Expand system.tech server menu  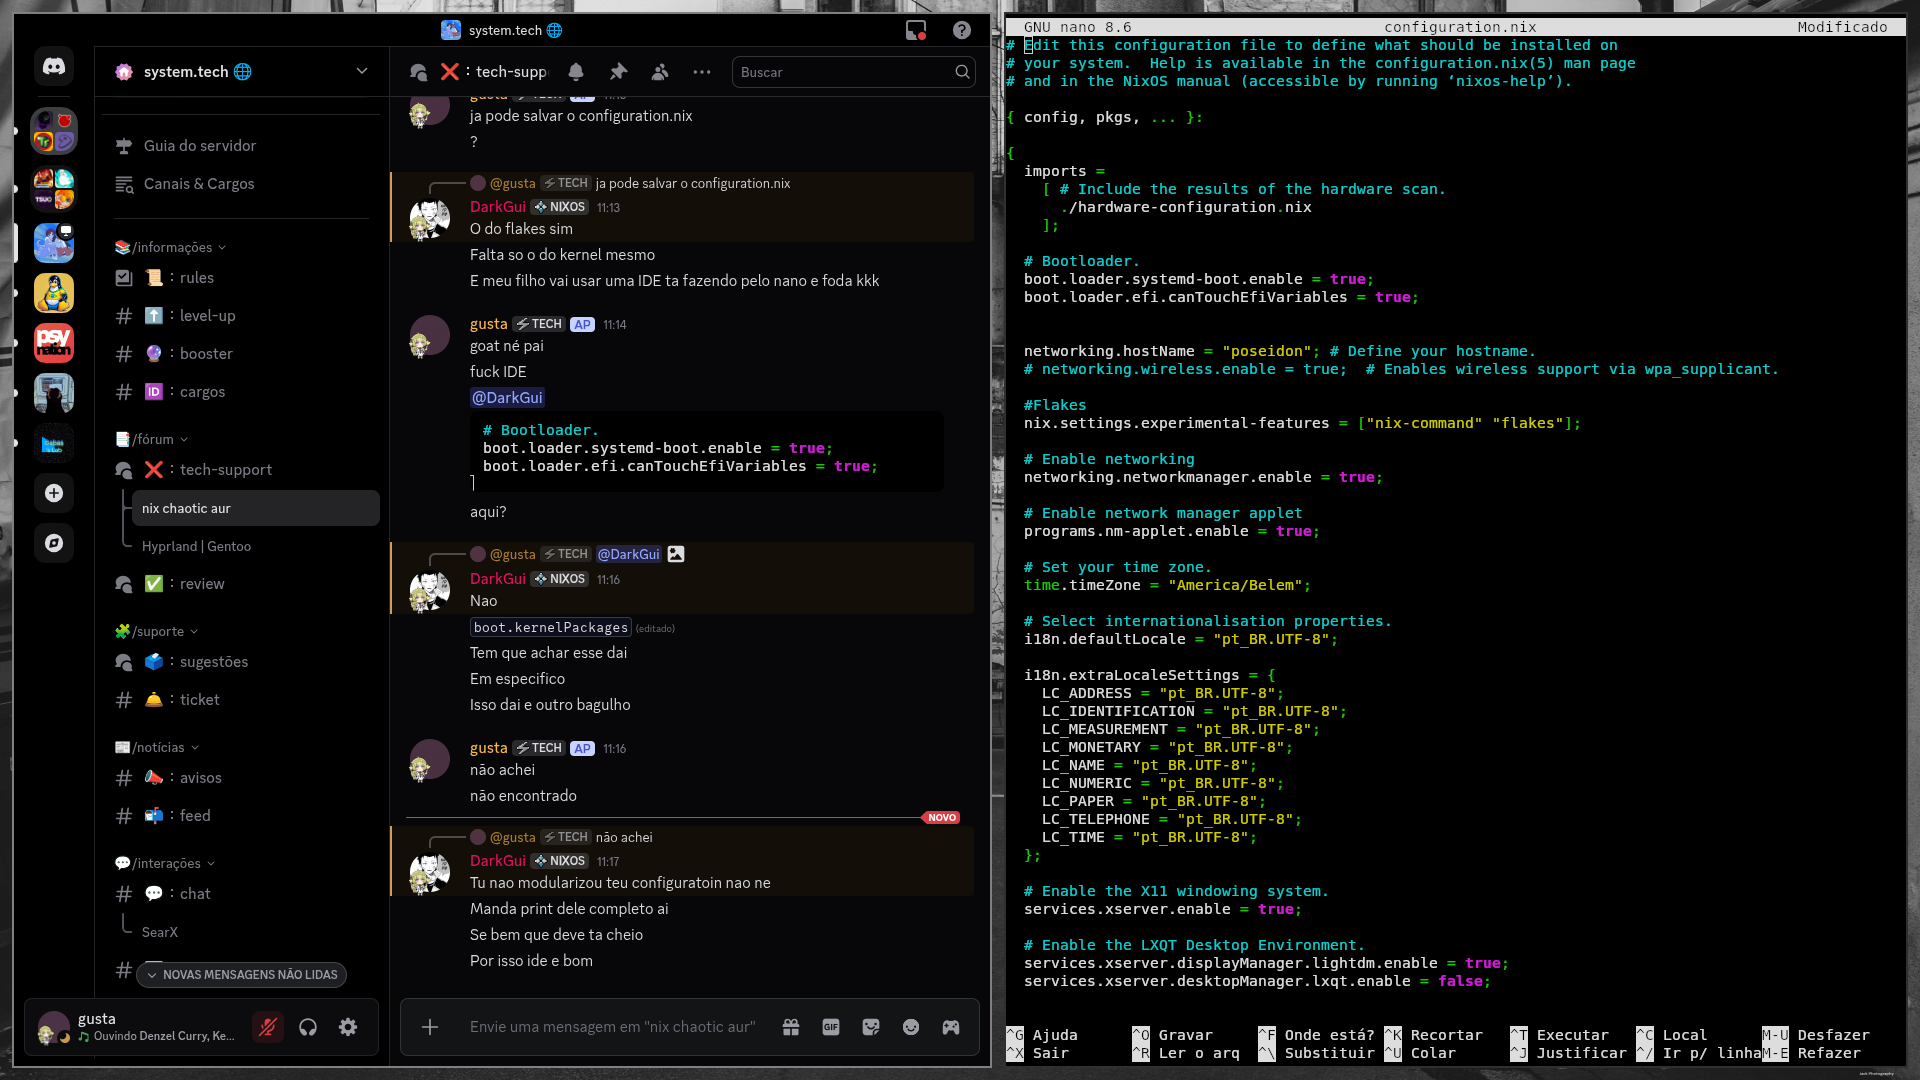coord(362,71)
